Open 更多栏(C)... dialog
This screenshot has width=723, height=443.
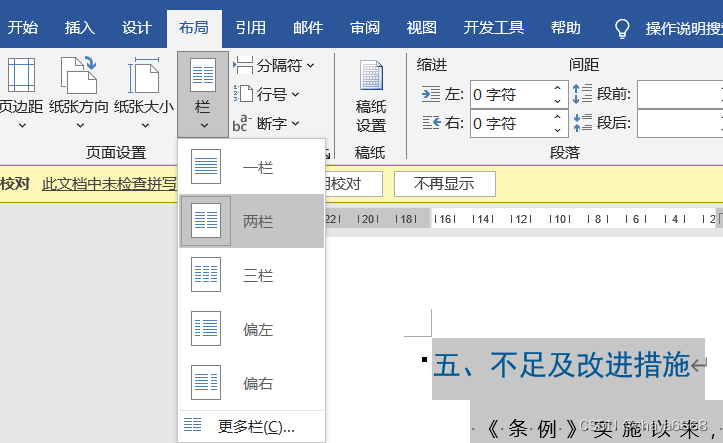point(251,426)
